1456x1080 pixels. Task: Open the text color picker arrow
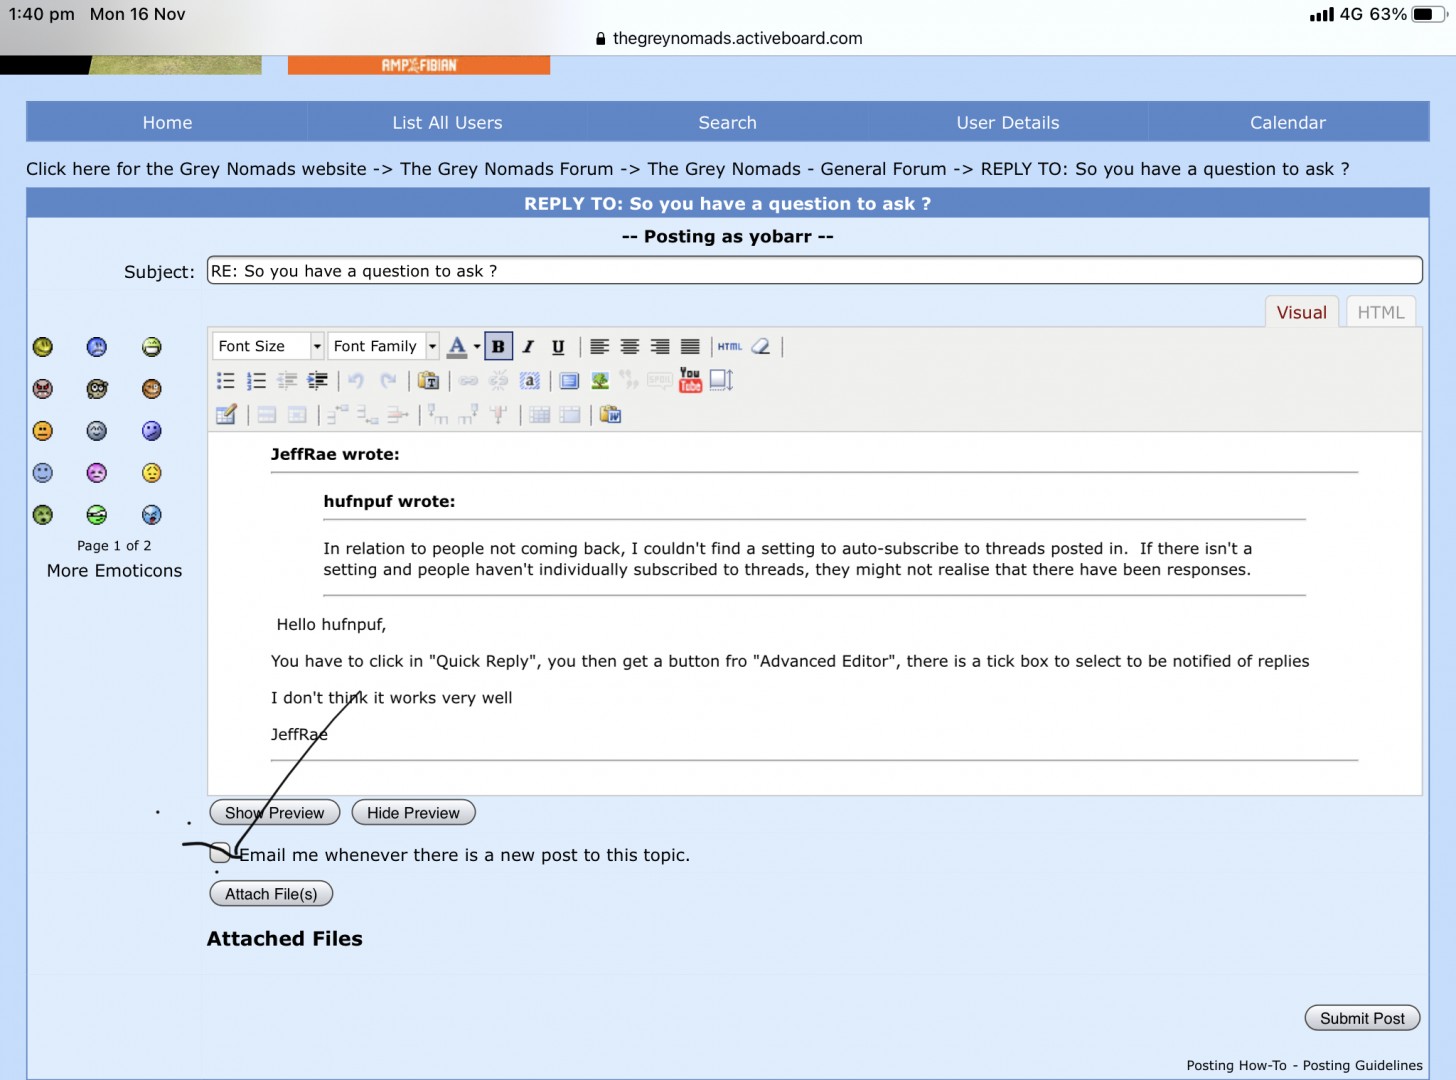tap(477, 347)
